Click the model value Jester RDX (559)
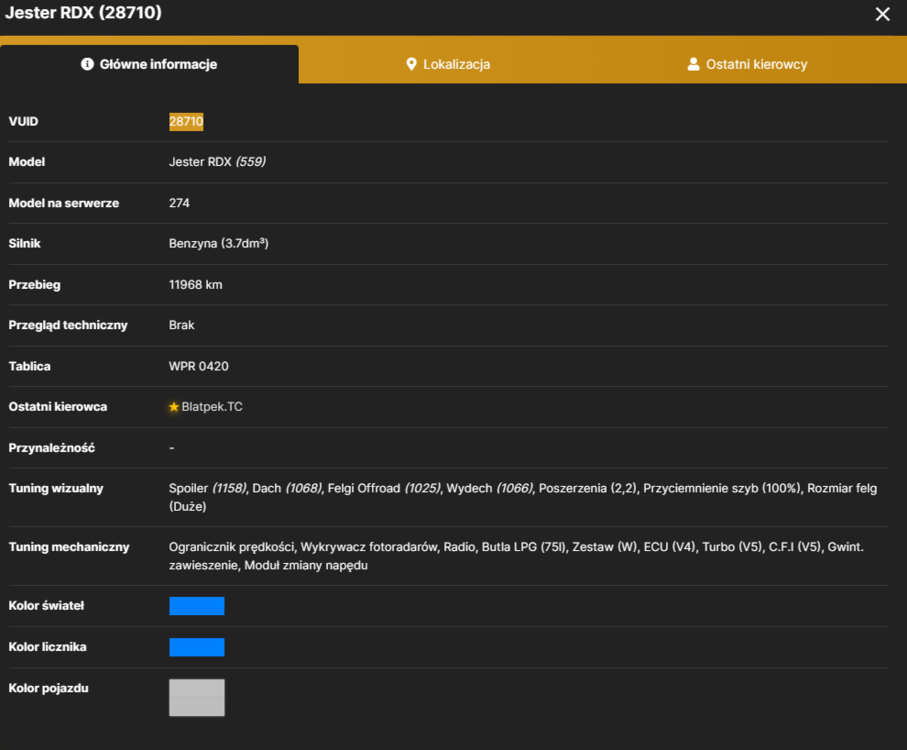This screenshot has height=750, width=907. point(217,162)
